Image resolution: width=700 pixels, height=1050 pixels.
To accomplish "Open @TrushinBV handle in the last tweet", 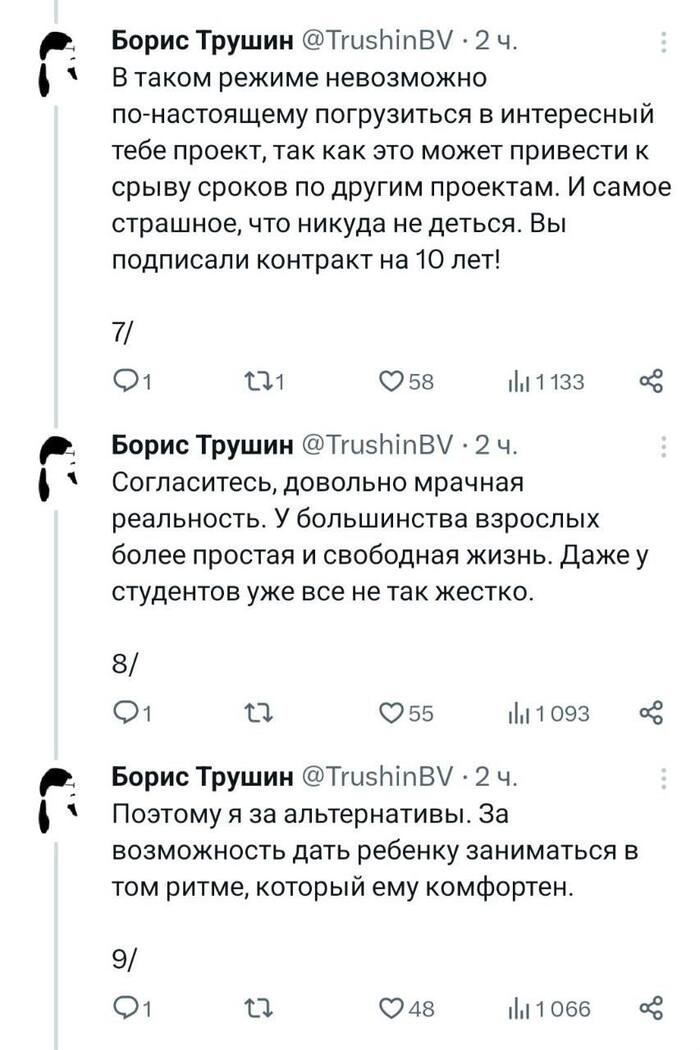I will 378,777.
